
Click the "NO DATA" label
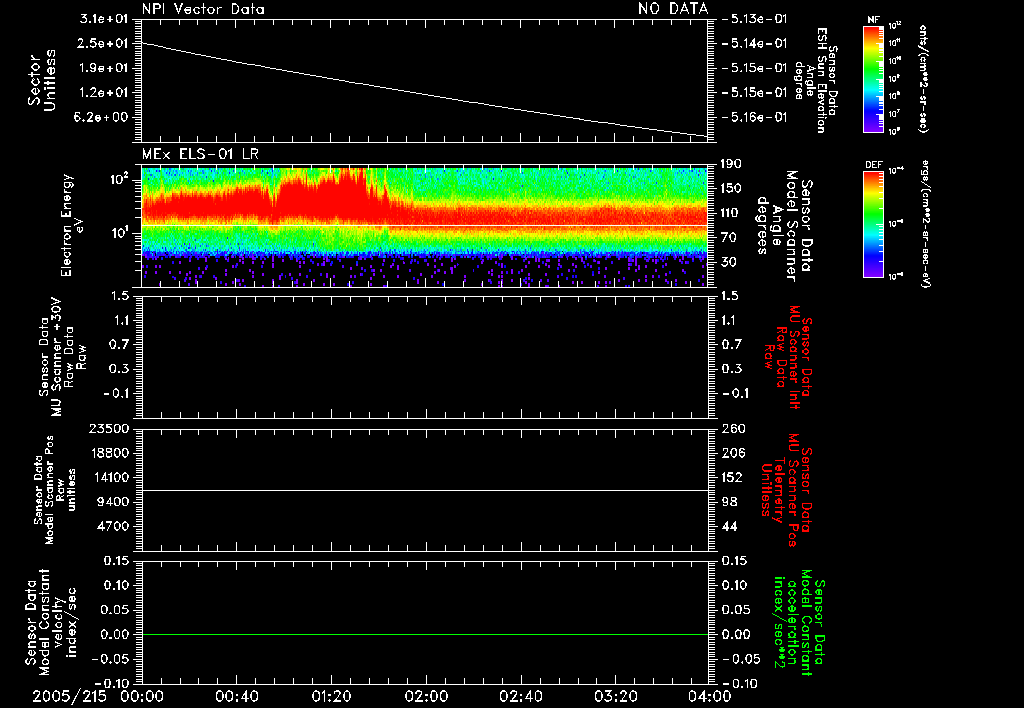[x=673, y=9]
